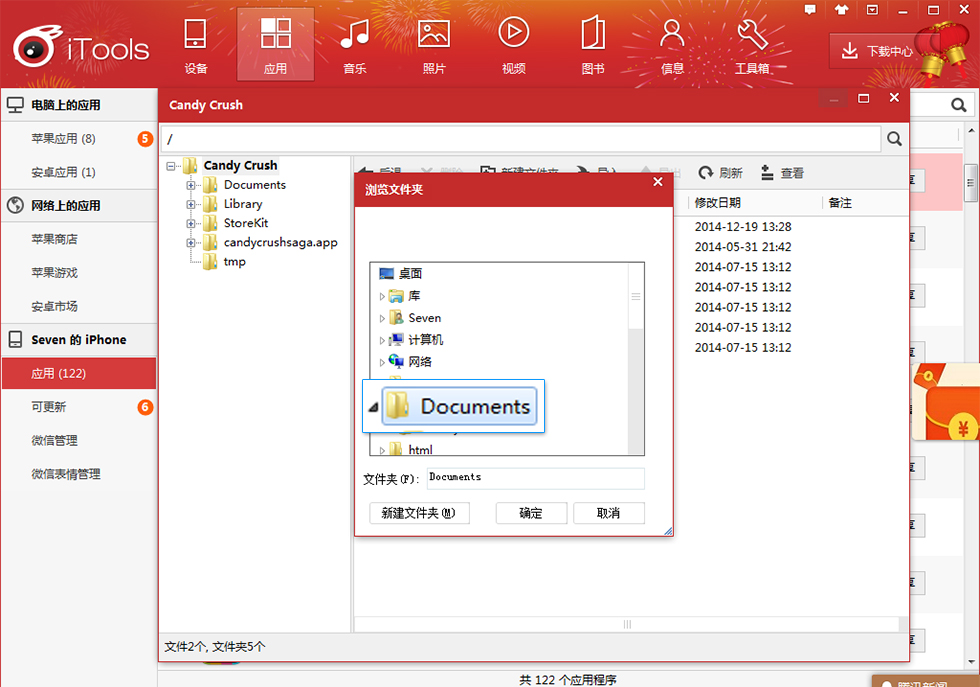Screen dimensions: 980x687
Task: Cancel with the 取消 button
Action: click(609, 513)
